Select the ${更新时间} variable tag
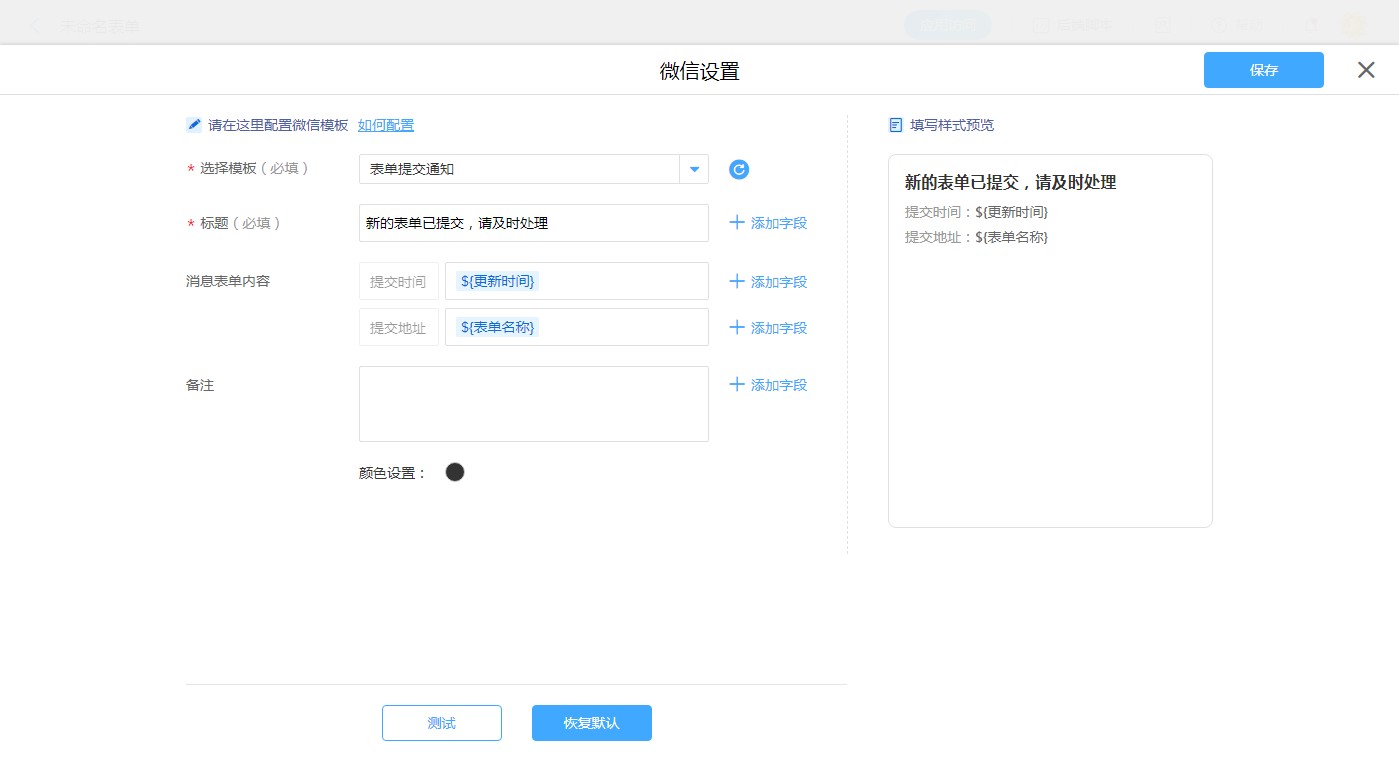 click(498, 281)
